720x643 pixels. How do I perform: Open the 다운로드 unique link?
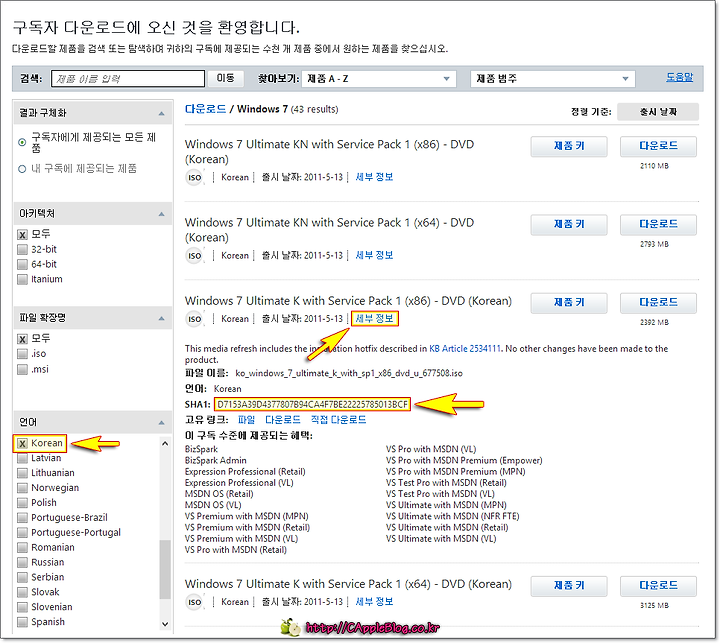282,419
